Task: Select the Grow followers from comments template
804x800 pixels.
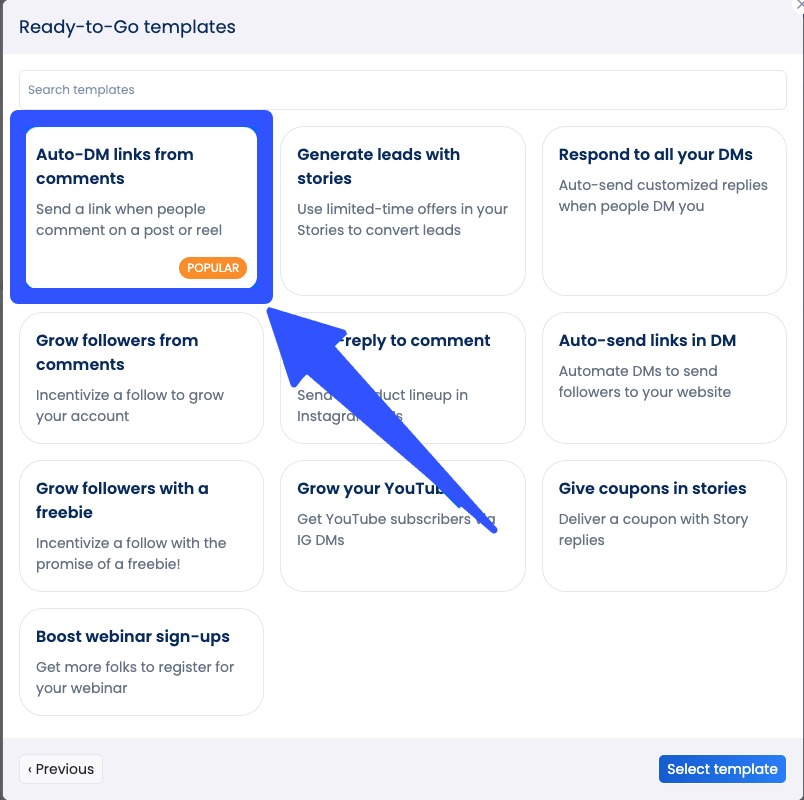Action: coord(141,378)
